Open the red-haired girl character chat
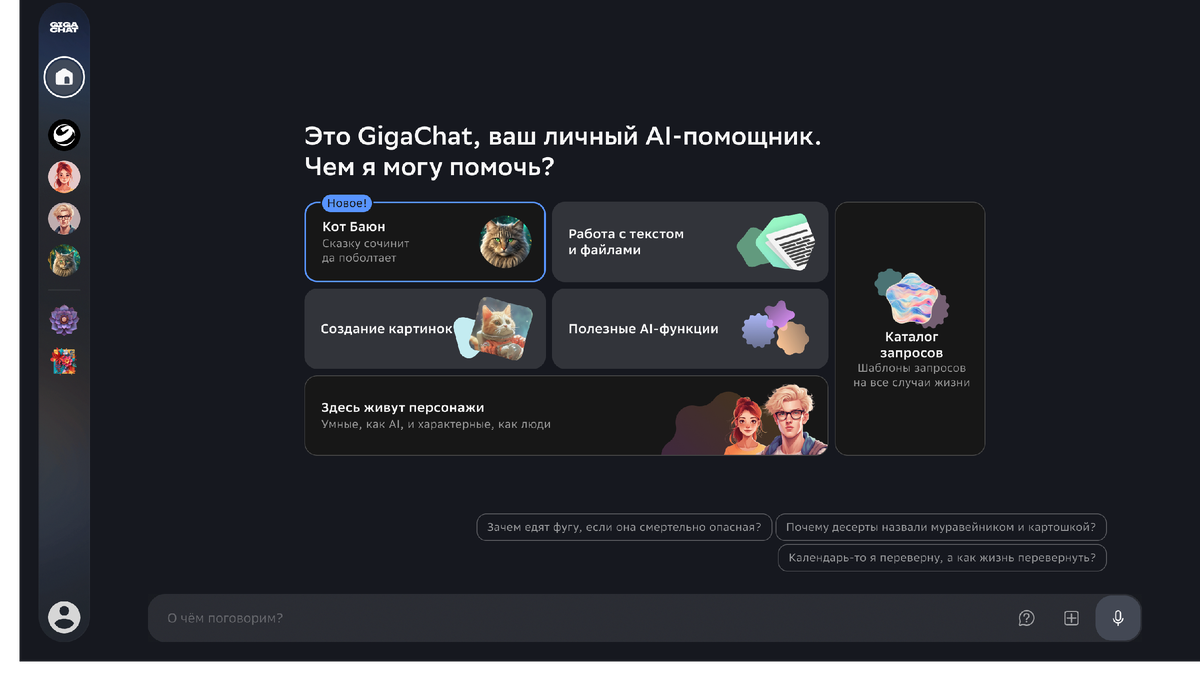Viewport: 1200px width, 684px height. coord(64,177)
